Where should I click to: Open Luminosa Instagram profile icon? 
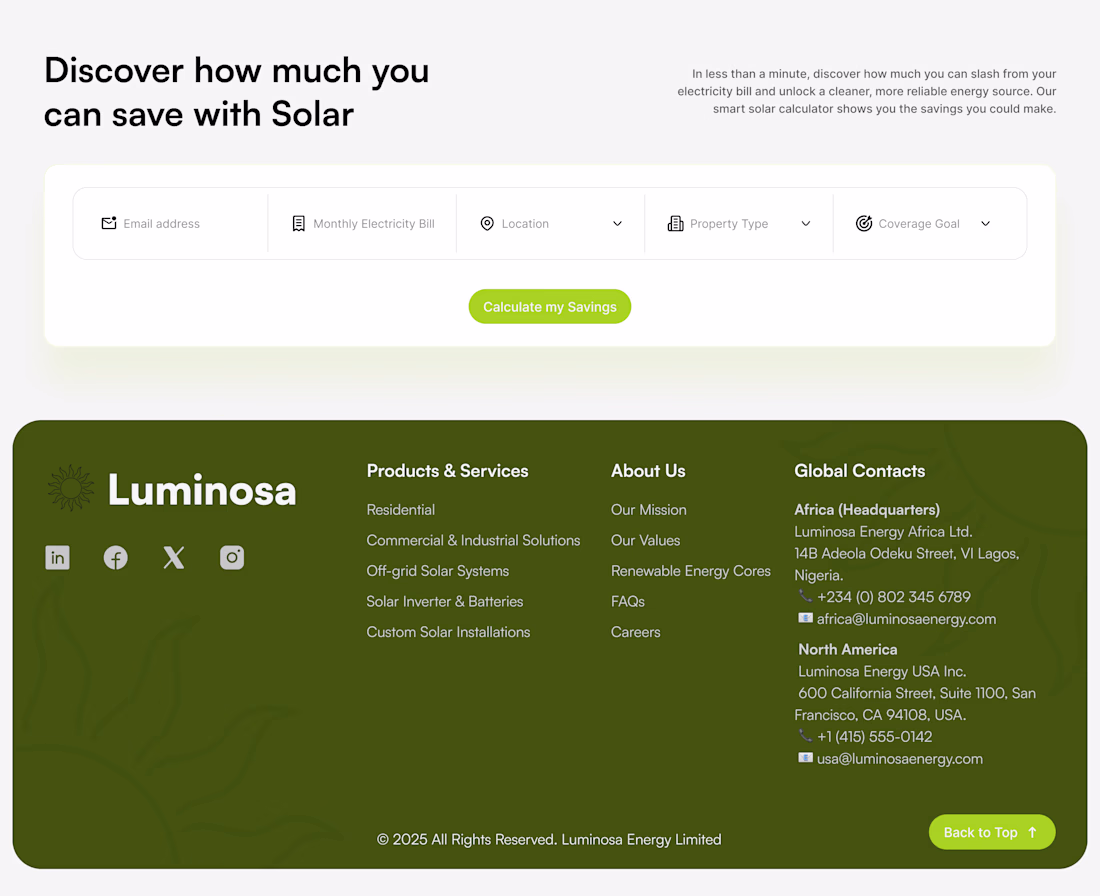tap(232, 558)
